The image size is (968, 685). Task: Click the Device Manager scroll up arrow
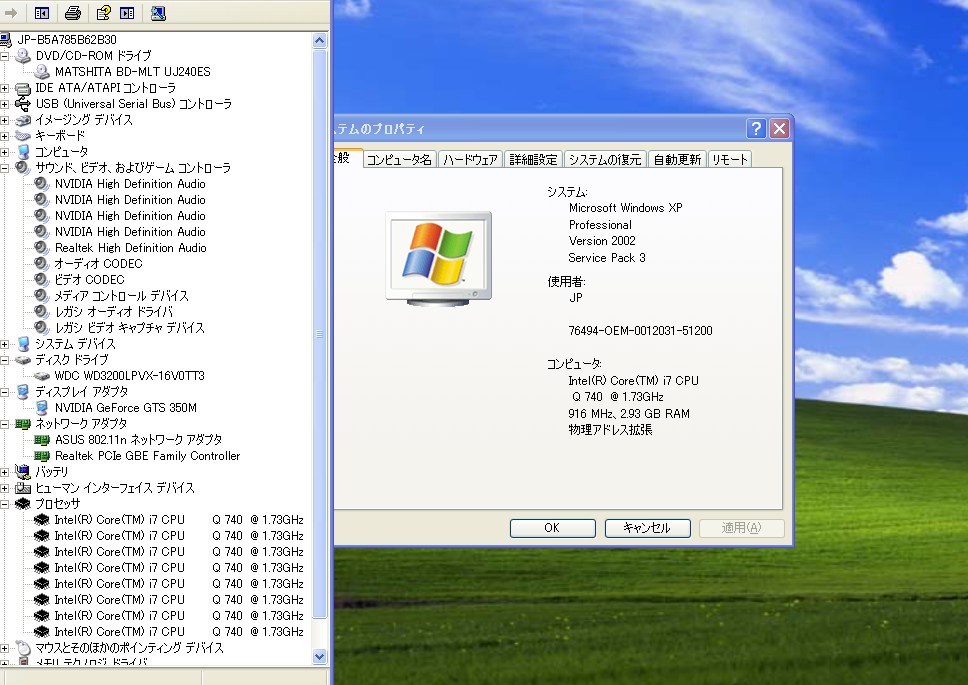click(319, 41)
